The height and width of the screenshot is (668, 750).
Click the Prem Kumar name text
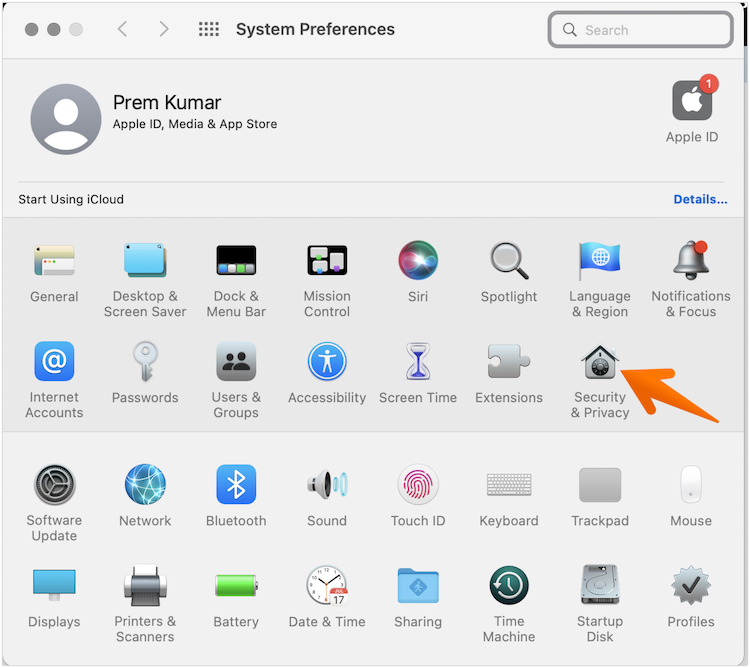(x=166, y=103)
